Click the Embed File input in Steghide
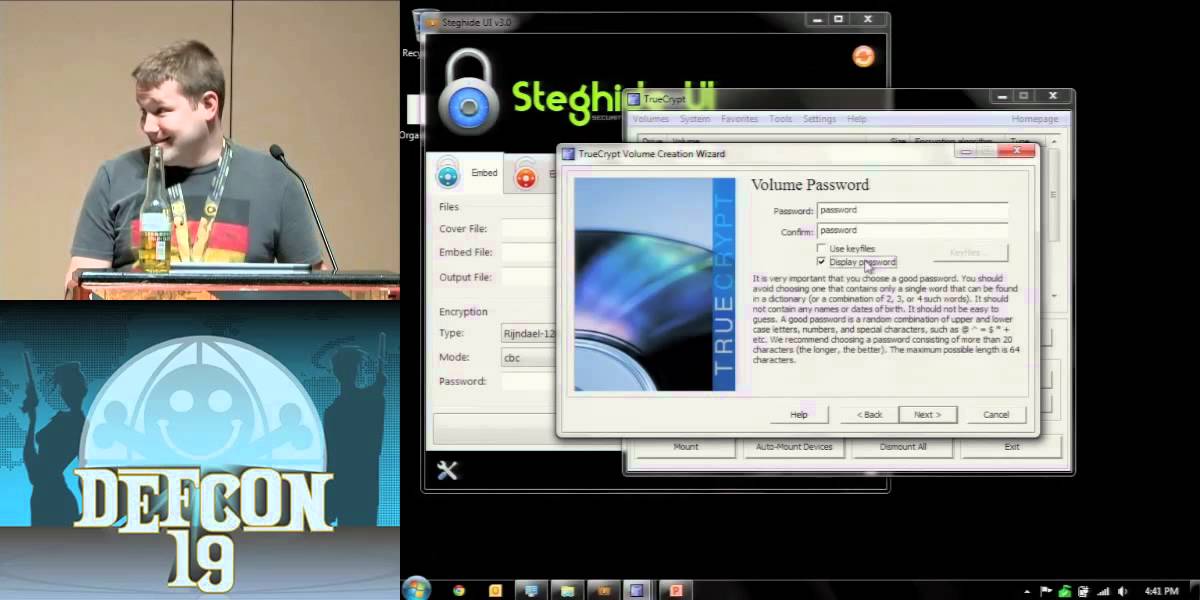Screen dimensions: 1200x600 [x=529, y=253]
